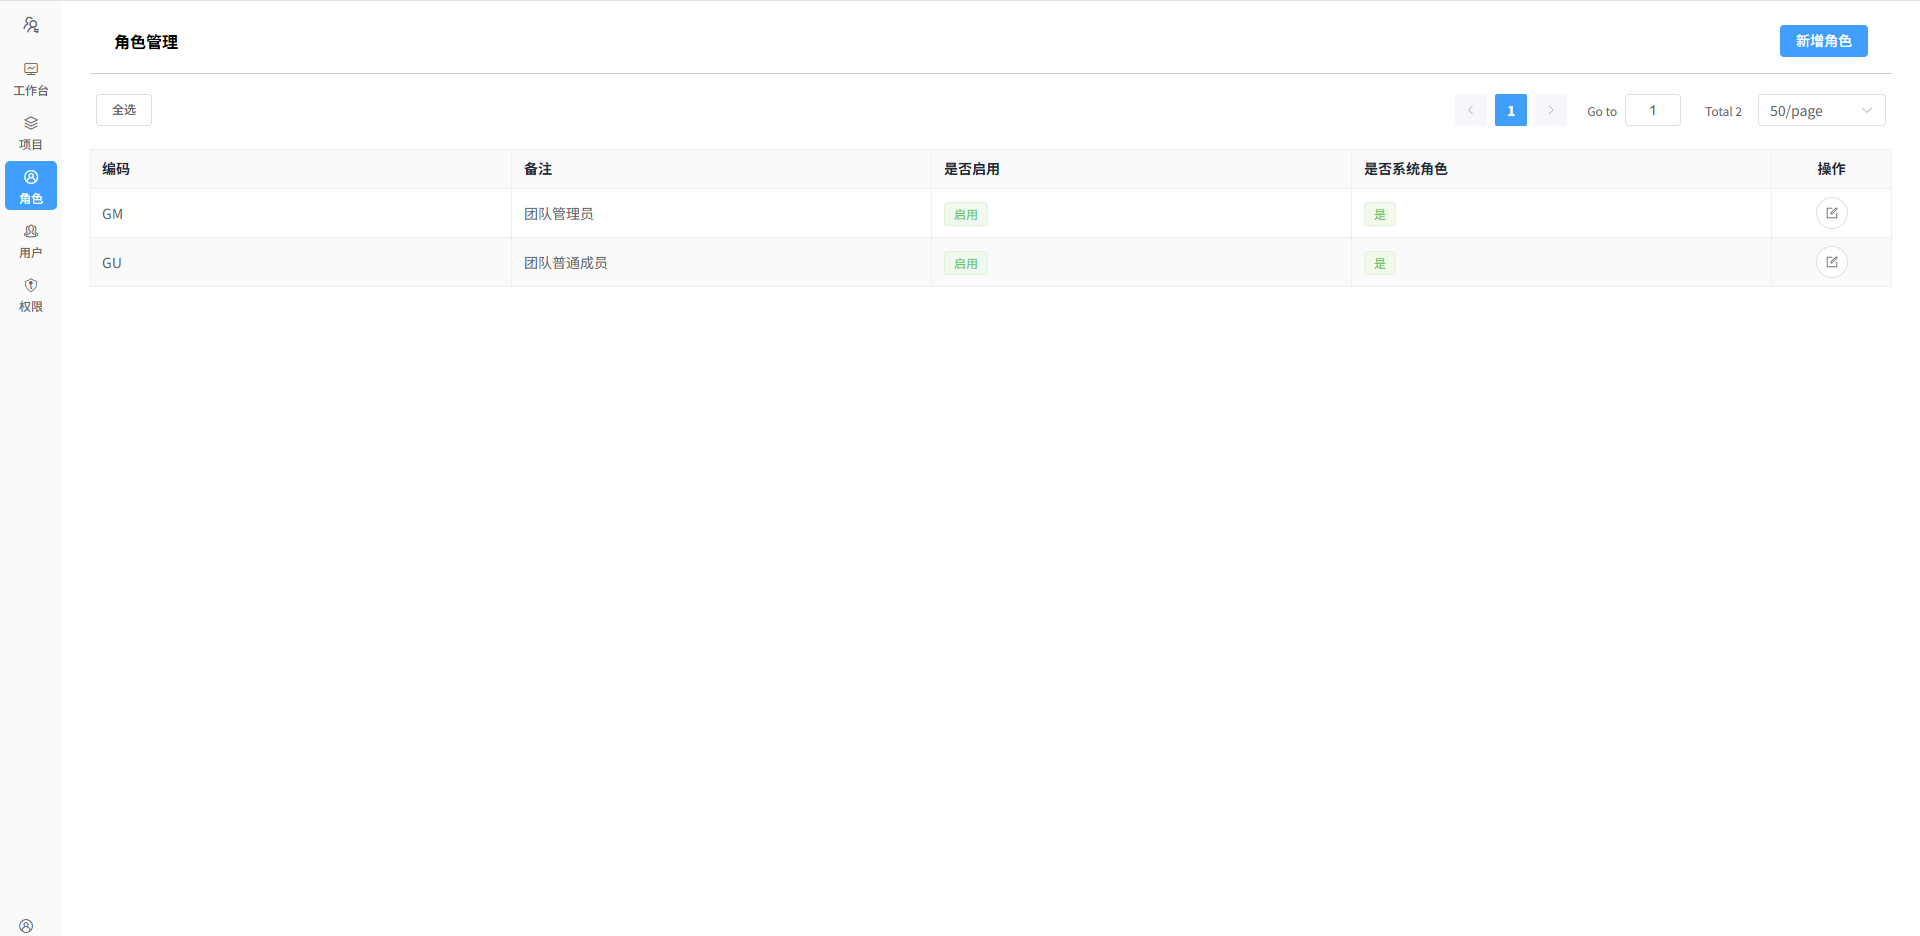Viewport: 1920px width, 936px height.
Task: Go to 项目 projects in sidebar
Action: click(31, 133)
